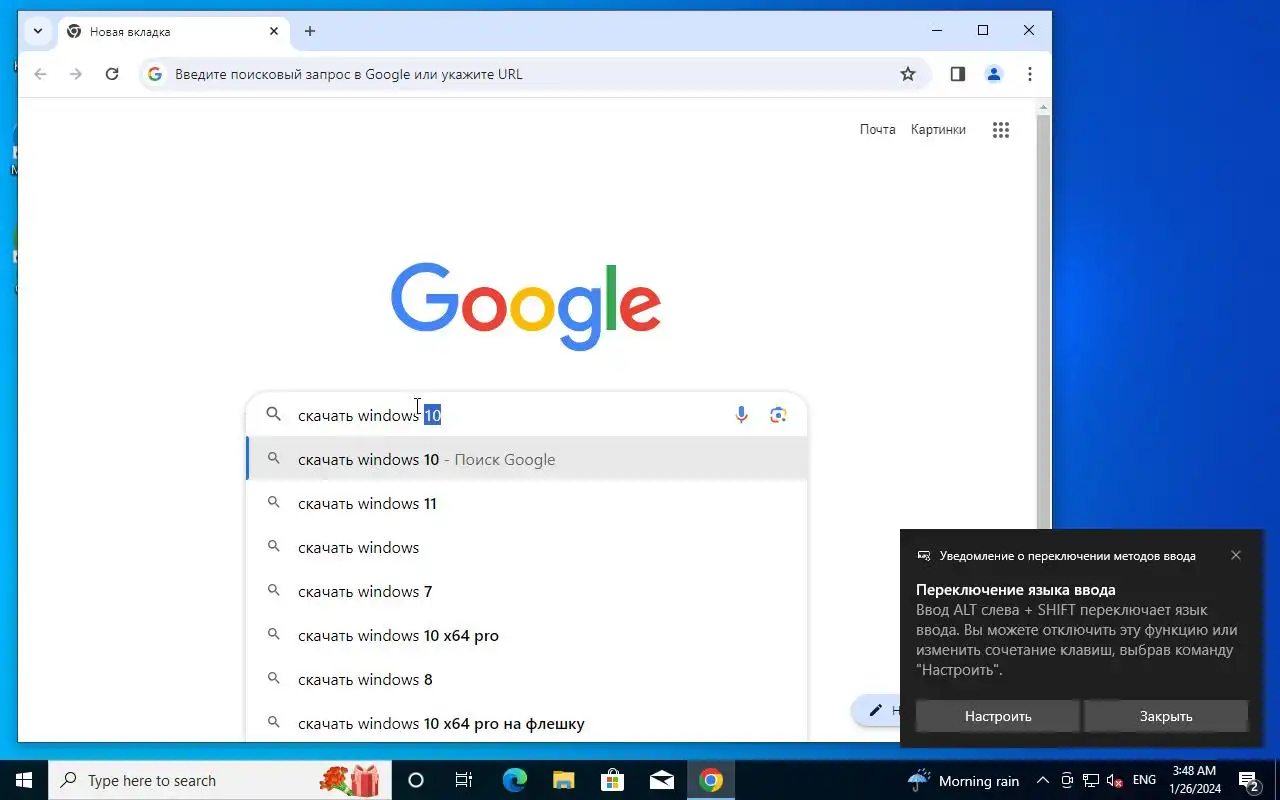The image size is (1280, 800).
Task: Search by image with Google Lens icon
Action: [x=778, y=415]
